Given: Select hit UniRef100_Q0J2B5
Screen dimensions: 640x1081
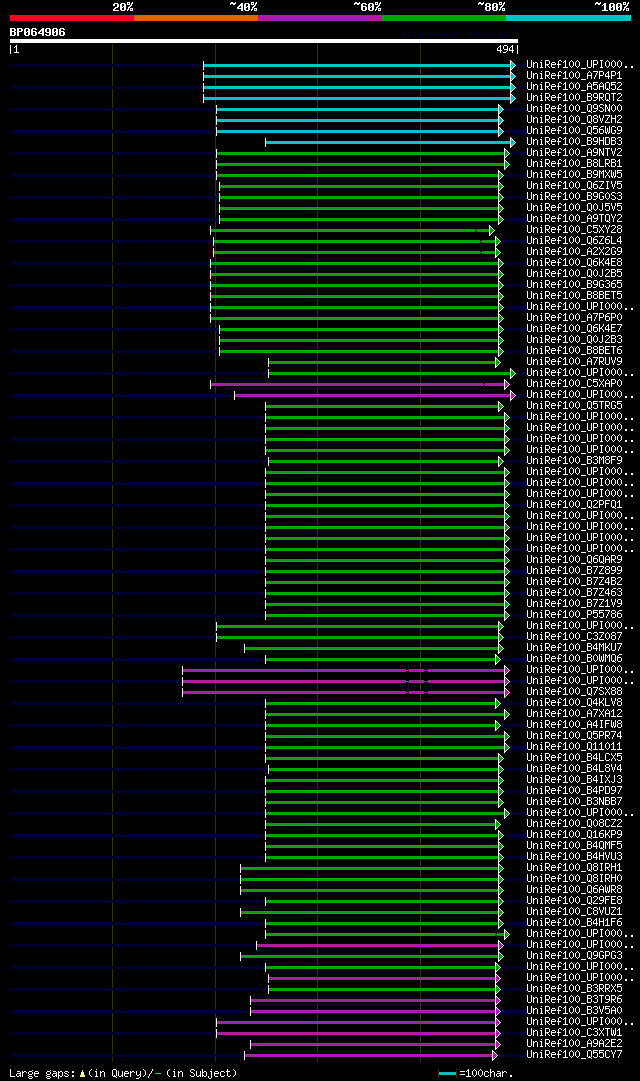Looking at the screenshot, I should pyautogui.click(x=574, y=274).
